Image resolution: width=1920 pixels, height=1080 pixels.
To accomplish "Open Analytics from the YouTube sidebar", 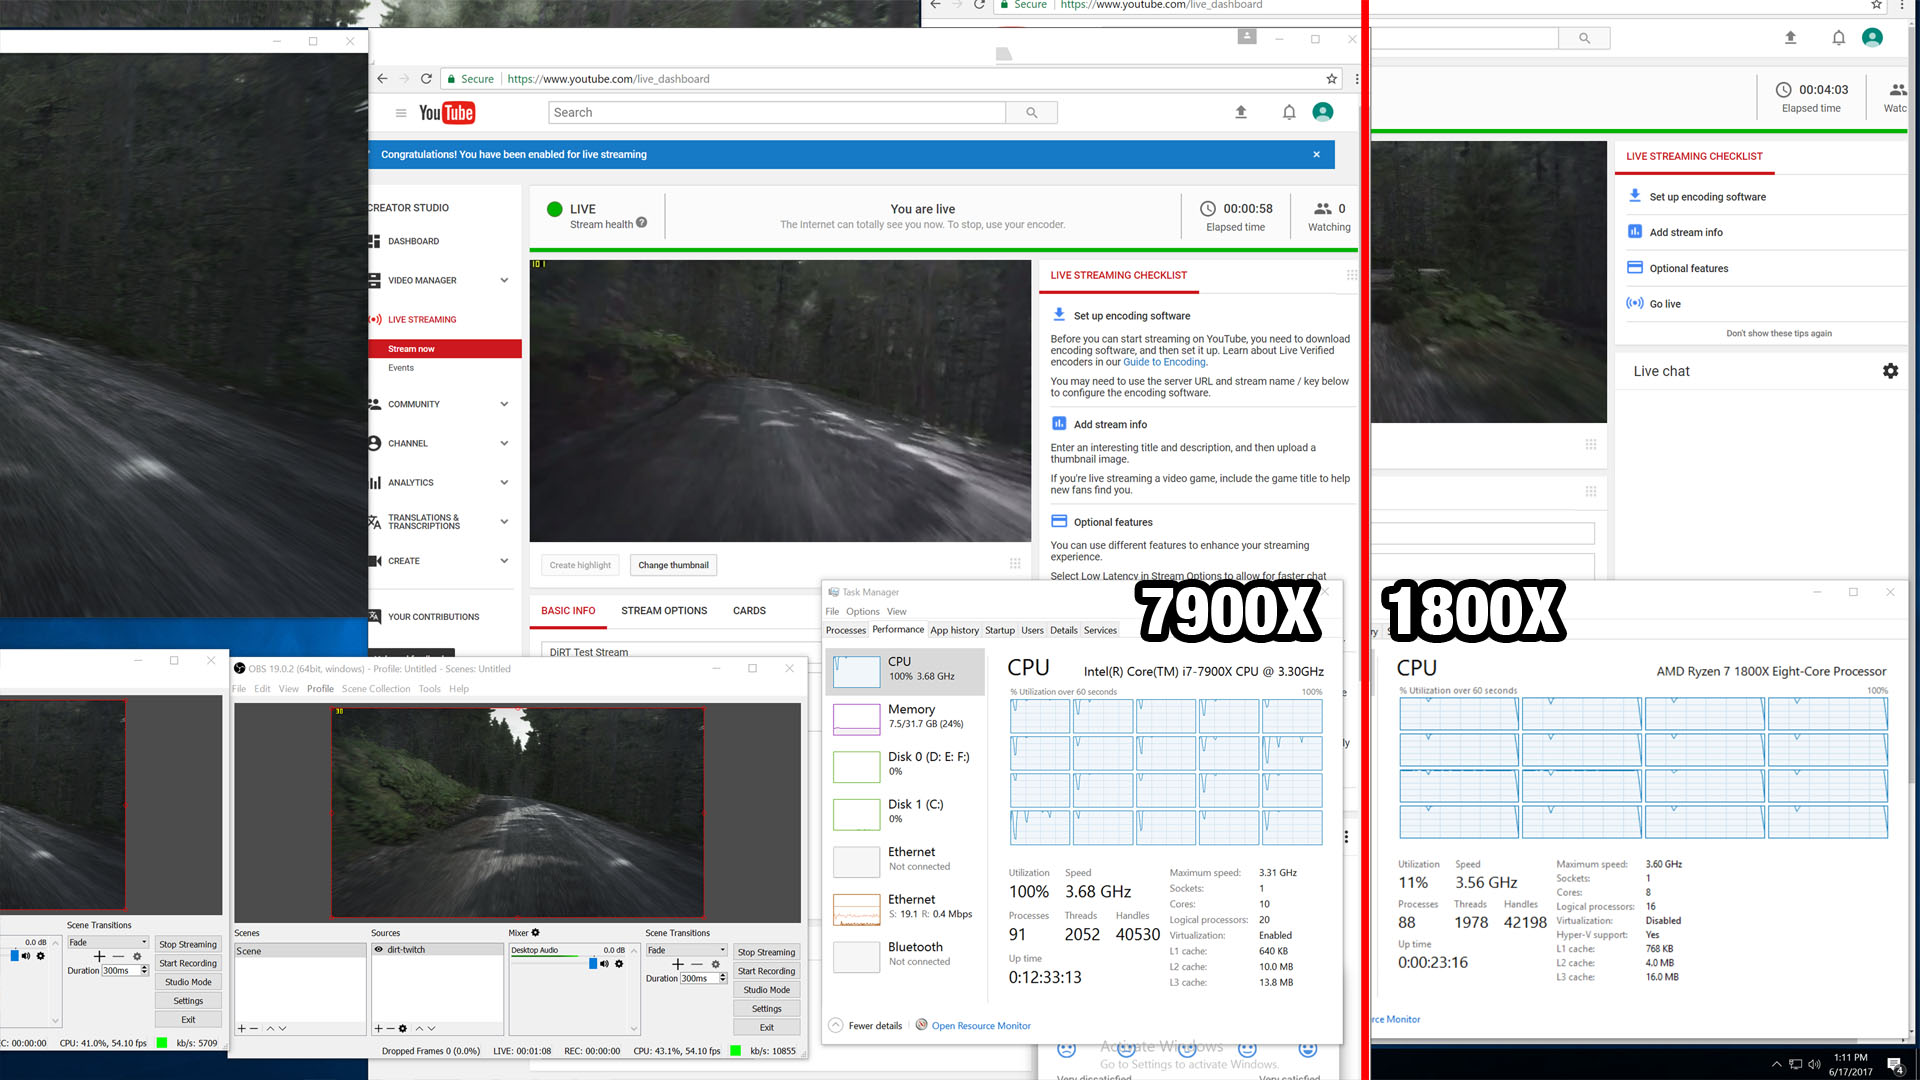I will [x=411, y=482].
